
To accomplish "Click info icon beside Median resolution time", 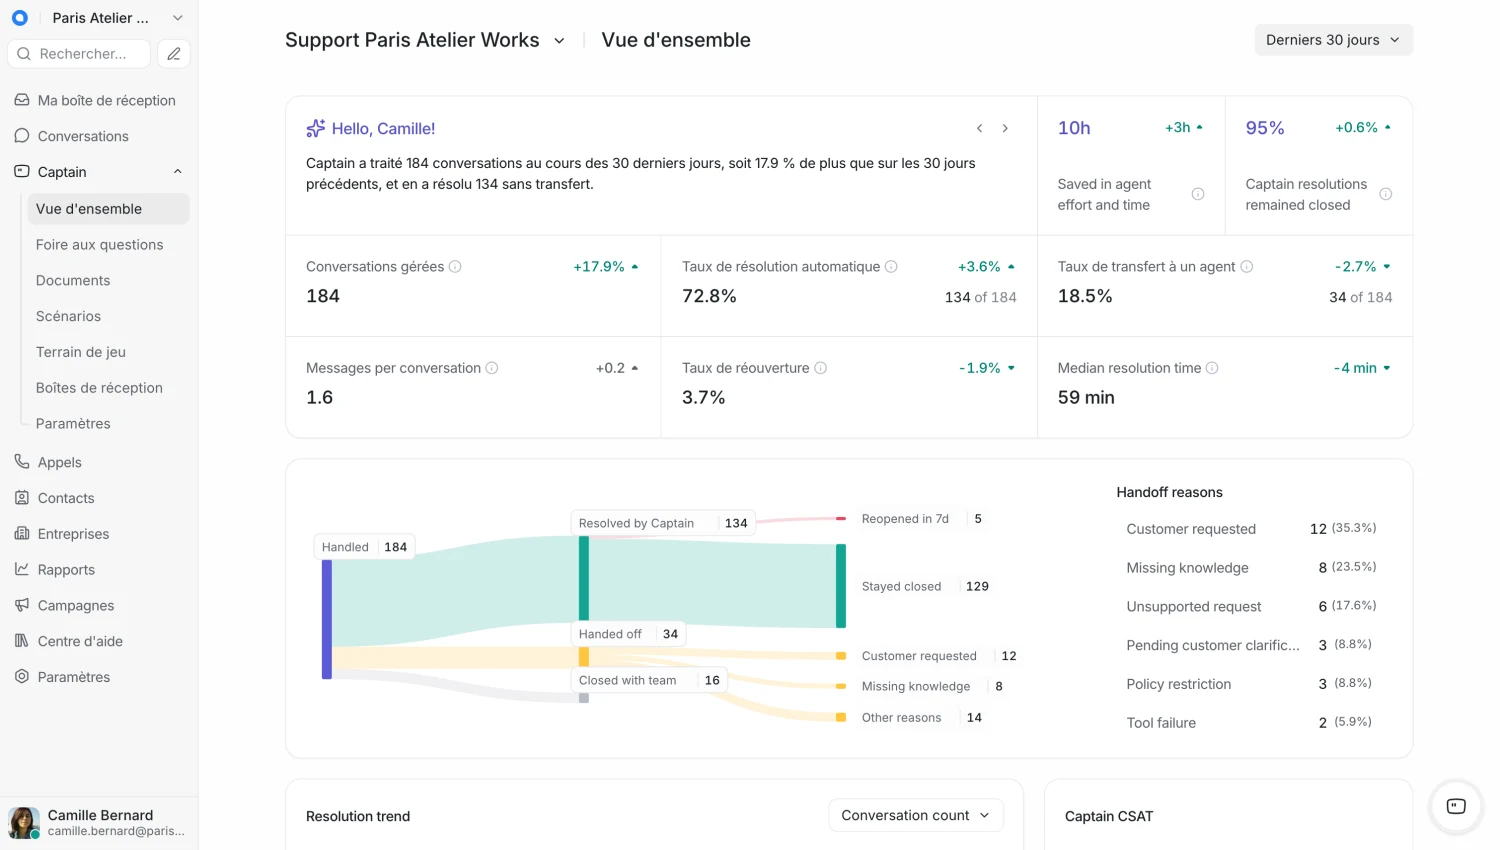I will tap(1212, 368).
